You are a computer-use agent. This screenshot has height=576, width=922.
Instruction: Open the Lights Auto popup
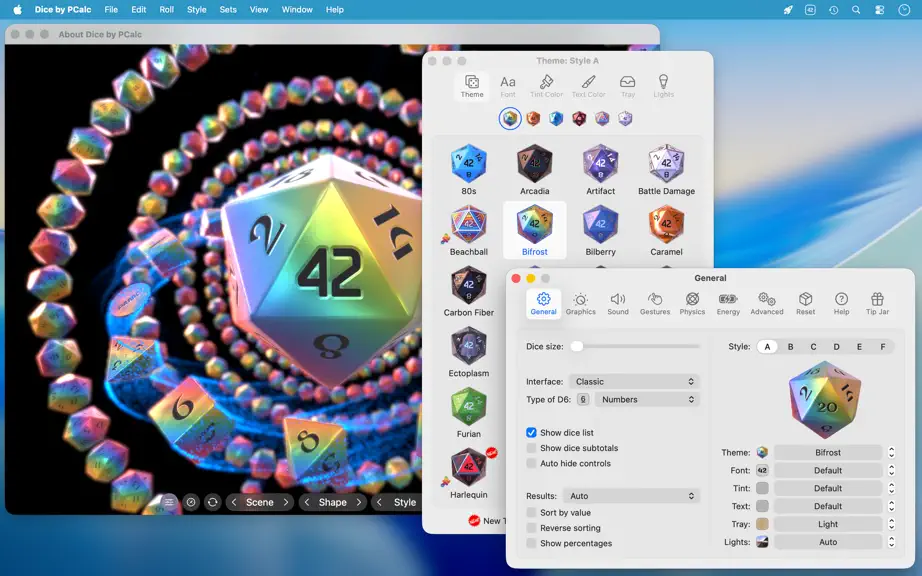click(828, 542)
